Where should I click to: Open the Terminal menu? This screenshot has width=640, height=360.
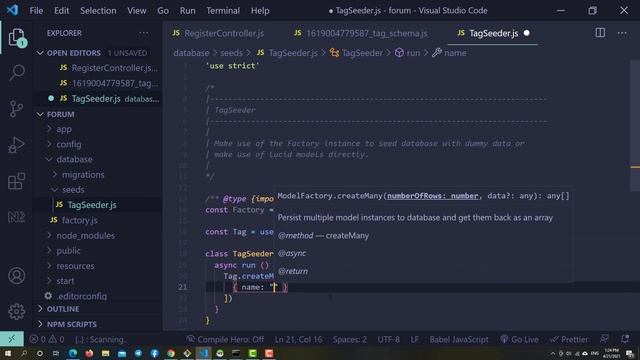[223, 11]
